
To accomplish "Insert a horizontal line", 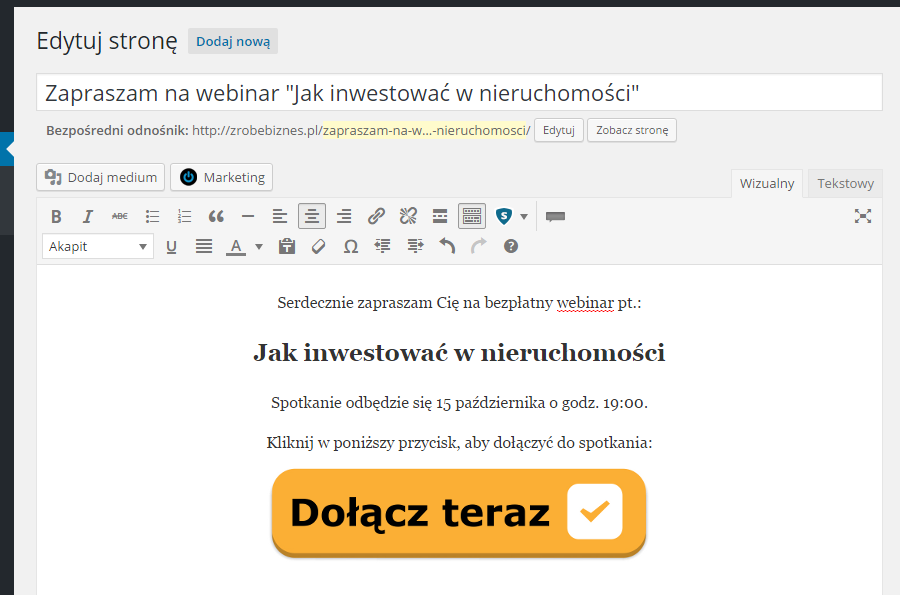I will [x=248, y=216].
